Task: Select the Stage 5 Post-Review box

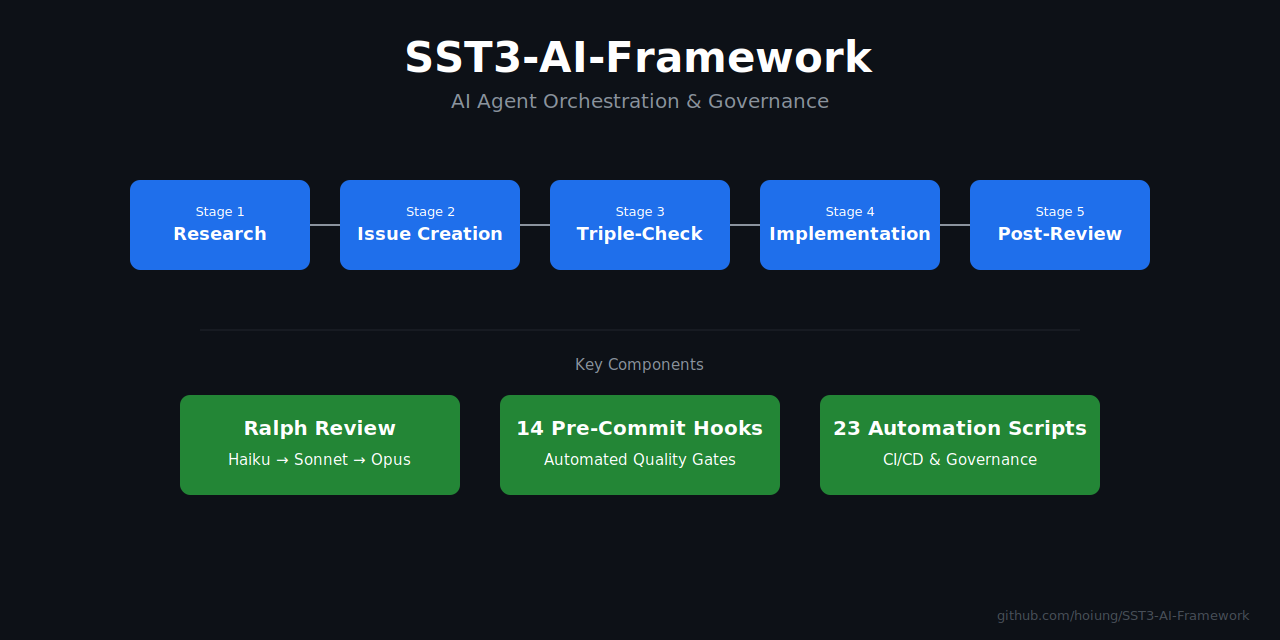Action: click(x=1060, y=225)
